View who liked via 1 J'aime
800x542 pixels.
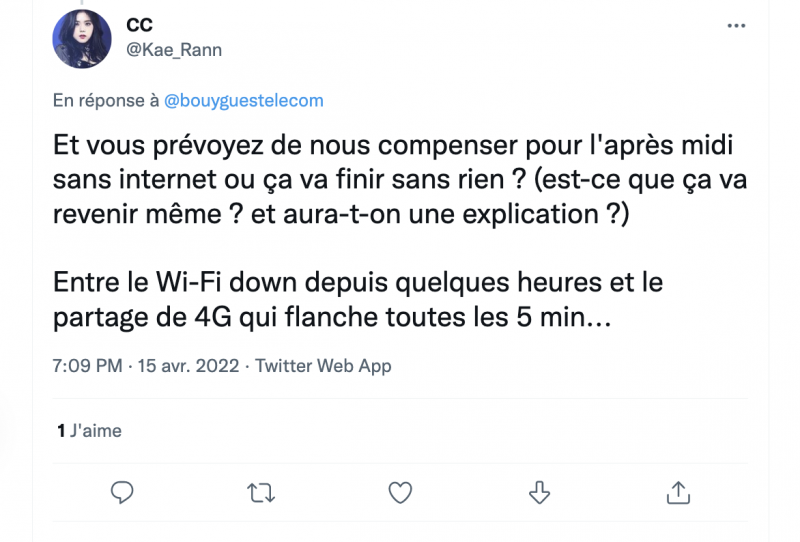click(90, 431)
